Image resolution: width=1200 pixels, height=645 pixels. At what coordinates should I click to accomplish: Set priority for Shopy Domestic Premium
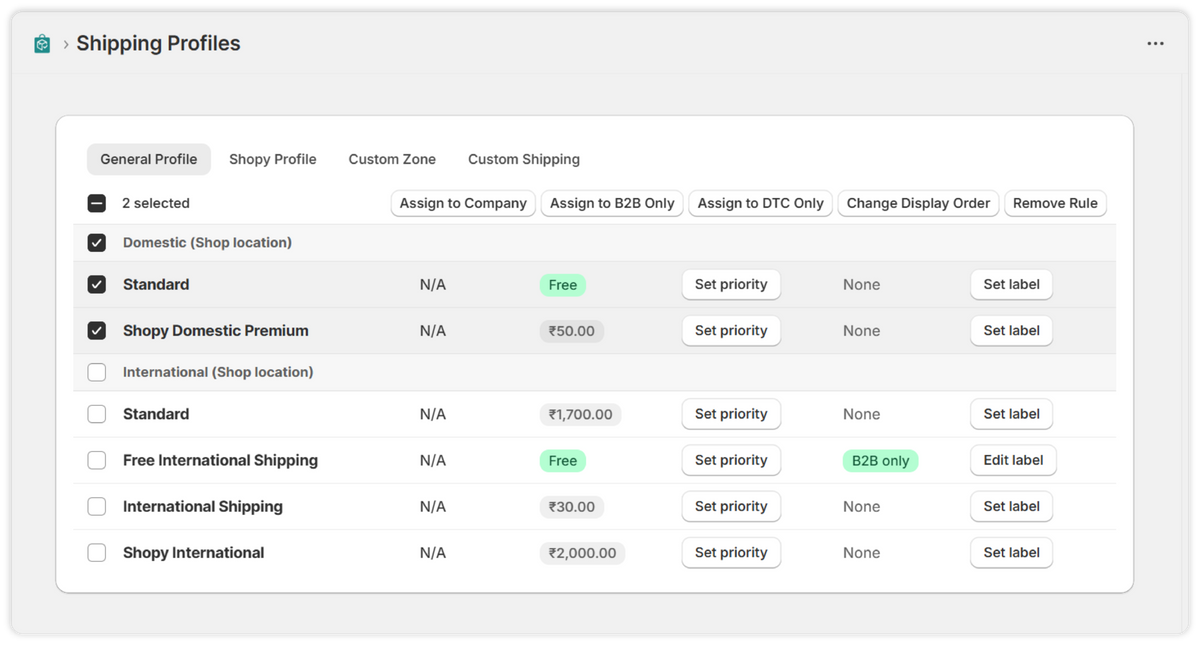tap(731, 331)
